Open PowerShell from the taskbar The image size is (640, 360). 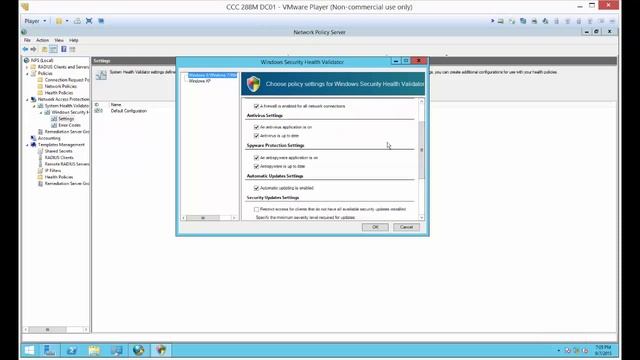[72, 350]
